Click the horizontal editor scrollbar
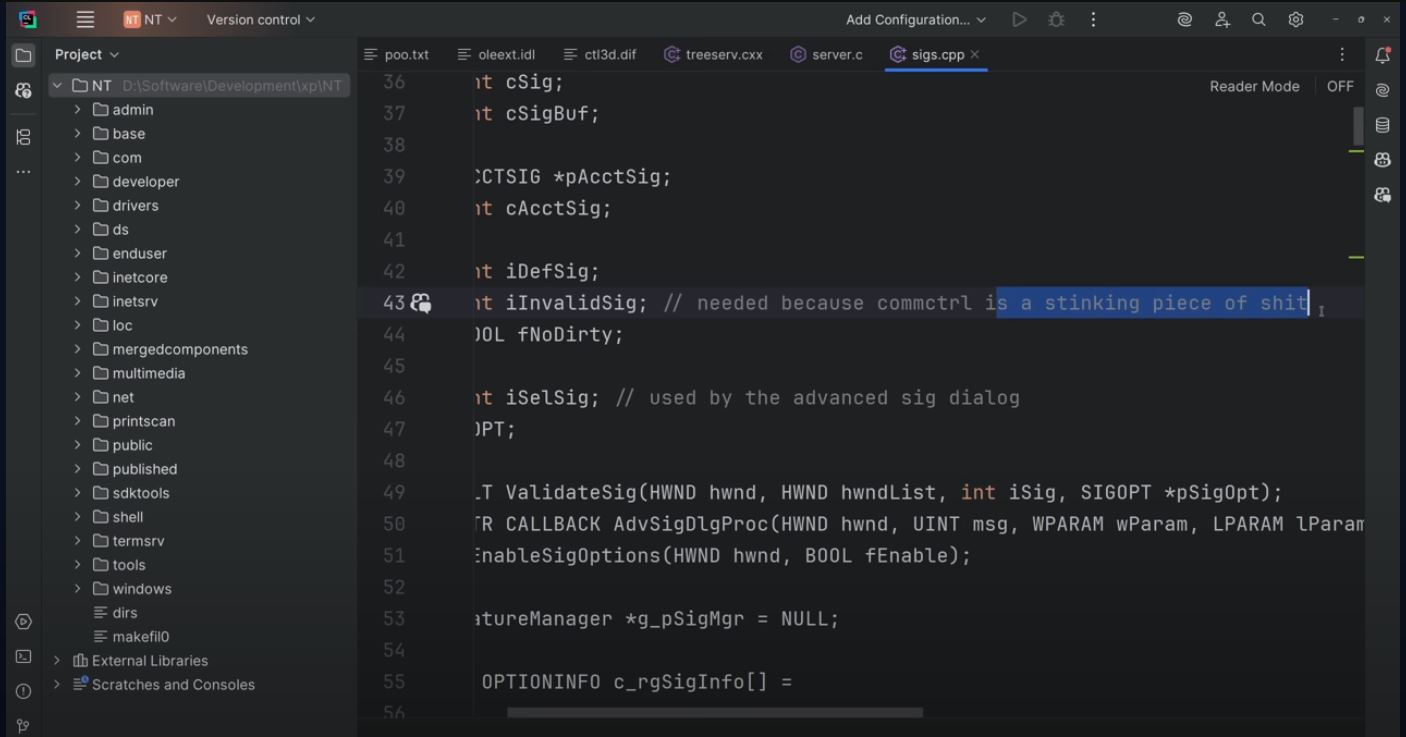 click(714, 713)
